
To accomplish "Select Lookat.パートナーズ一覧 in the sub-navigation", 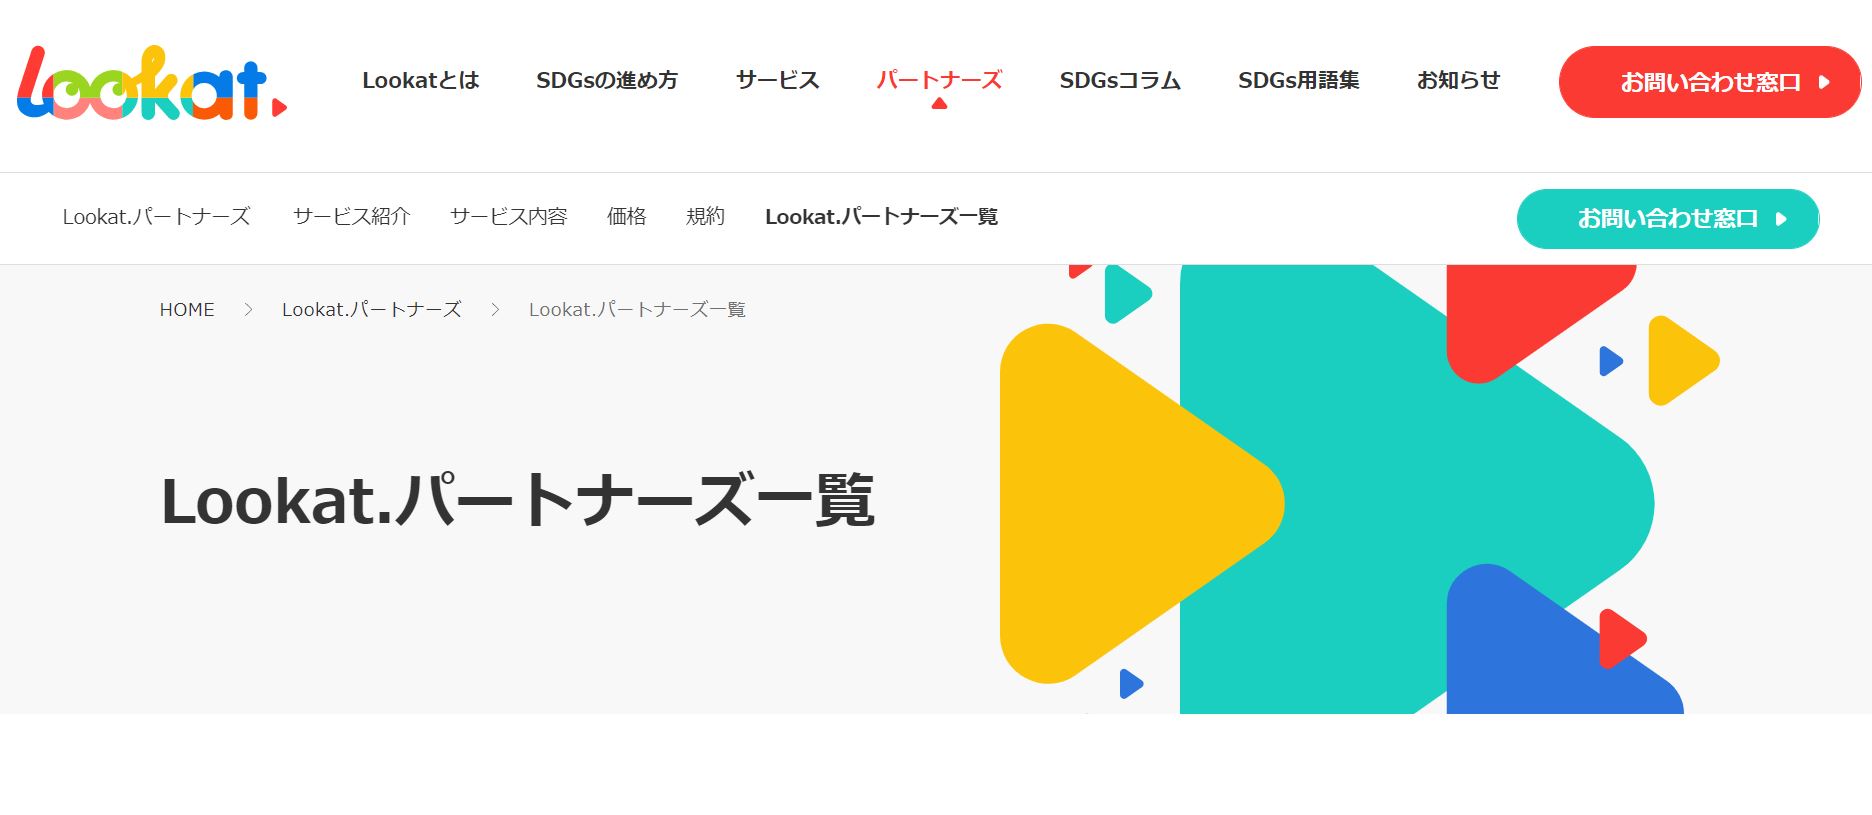I will tap(881, 216).
